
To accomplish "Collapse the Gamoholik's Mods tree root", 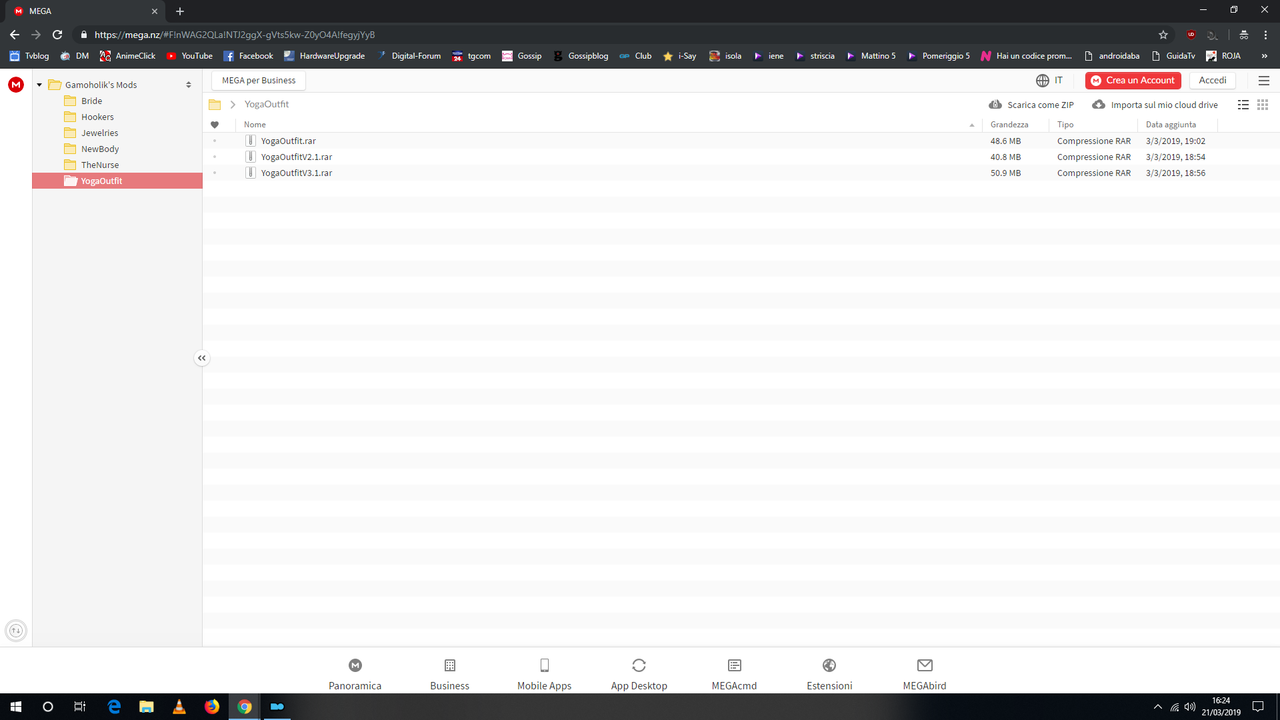I will coord(39,85).
